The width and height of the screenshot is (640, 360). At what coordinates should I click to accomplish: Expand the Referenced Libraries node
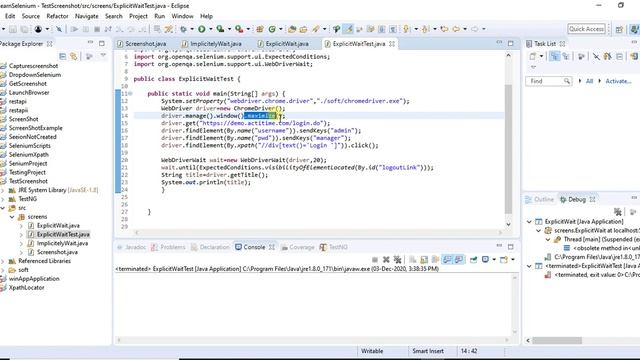(x=3, y=261)
